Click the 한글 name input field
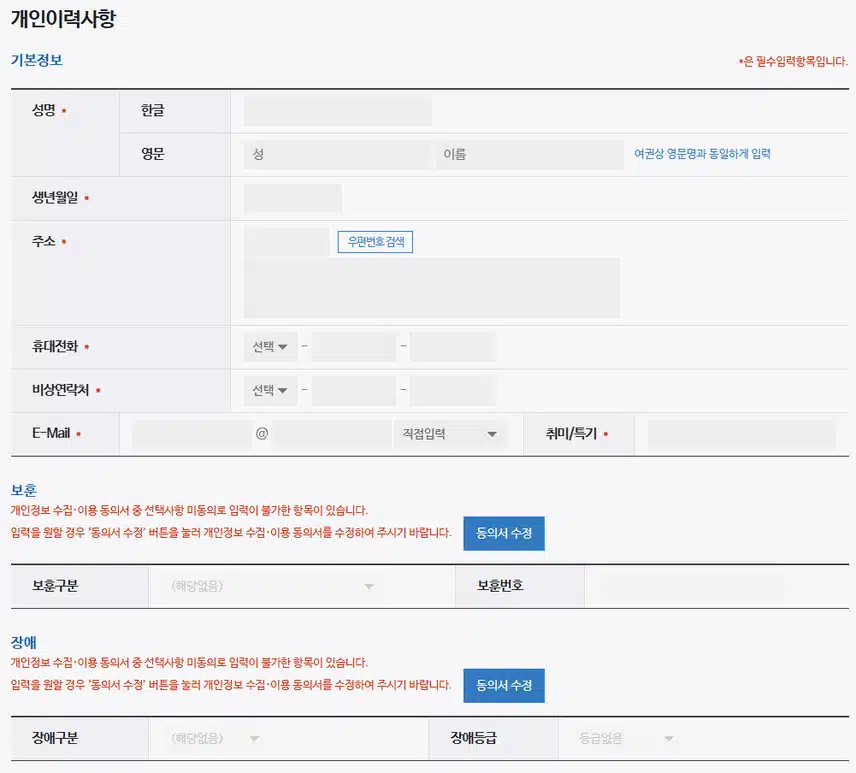 337,111
